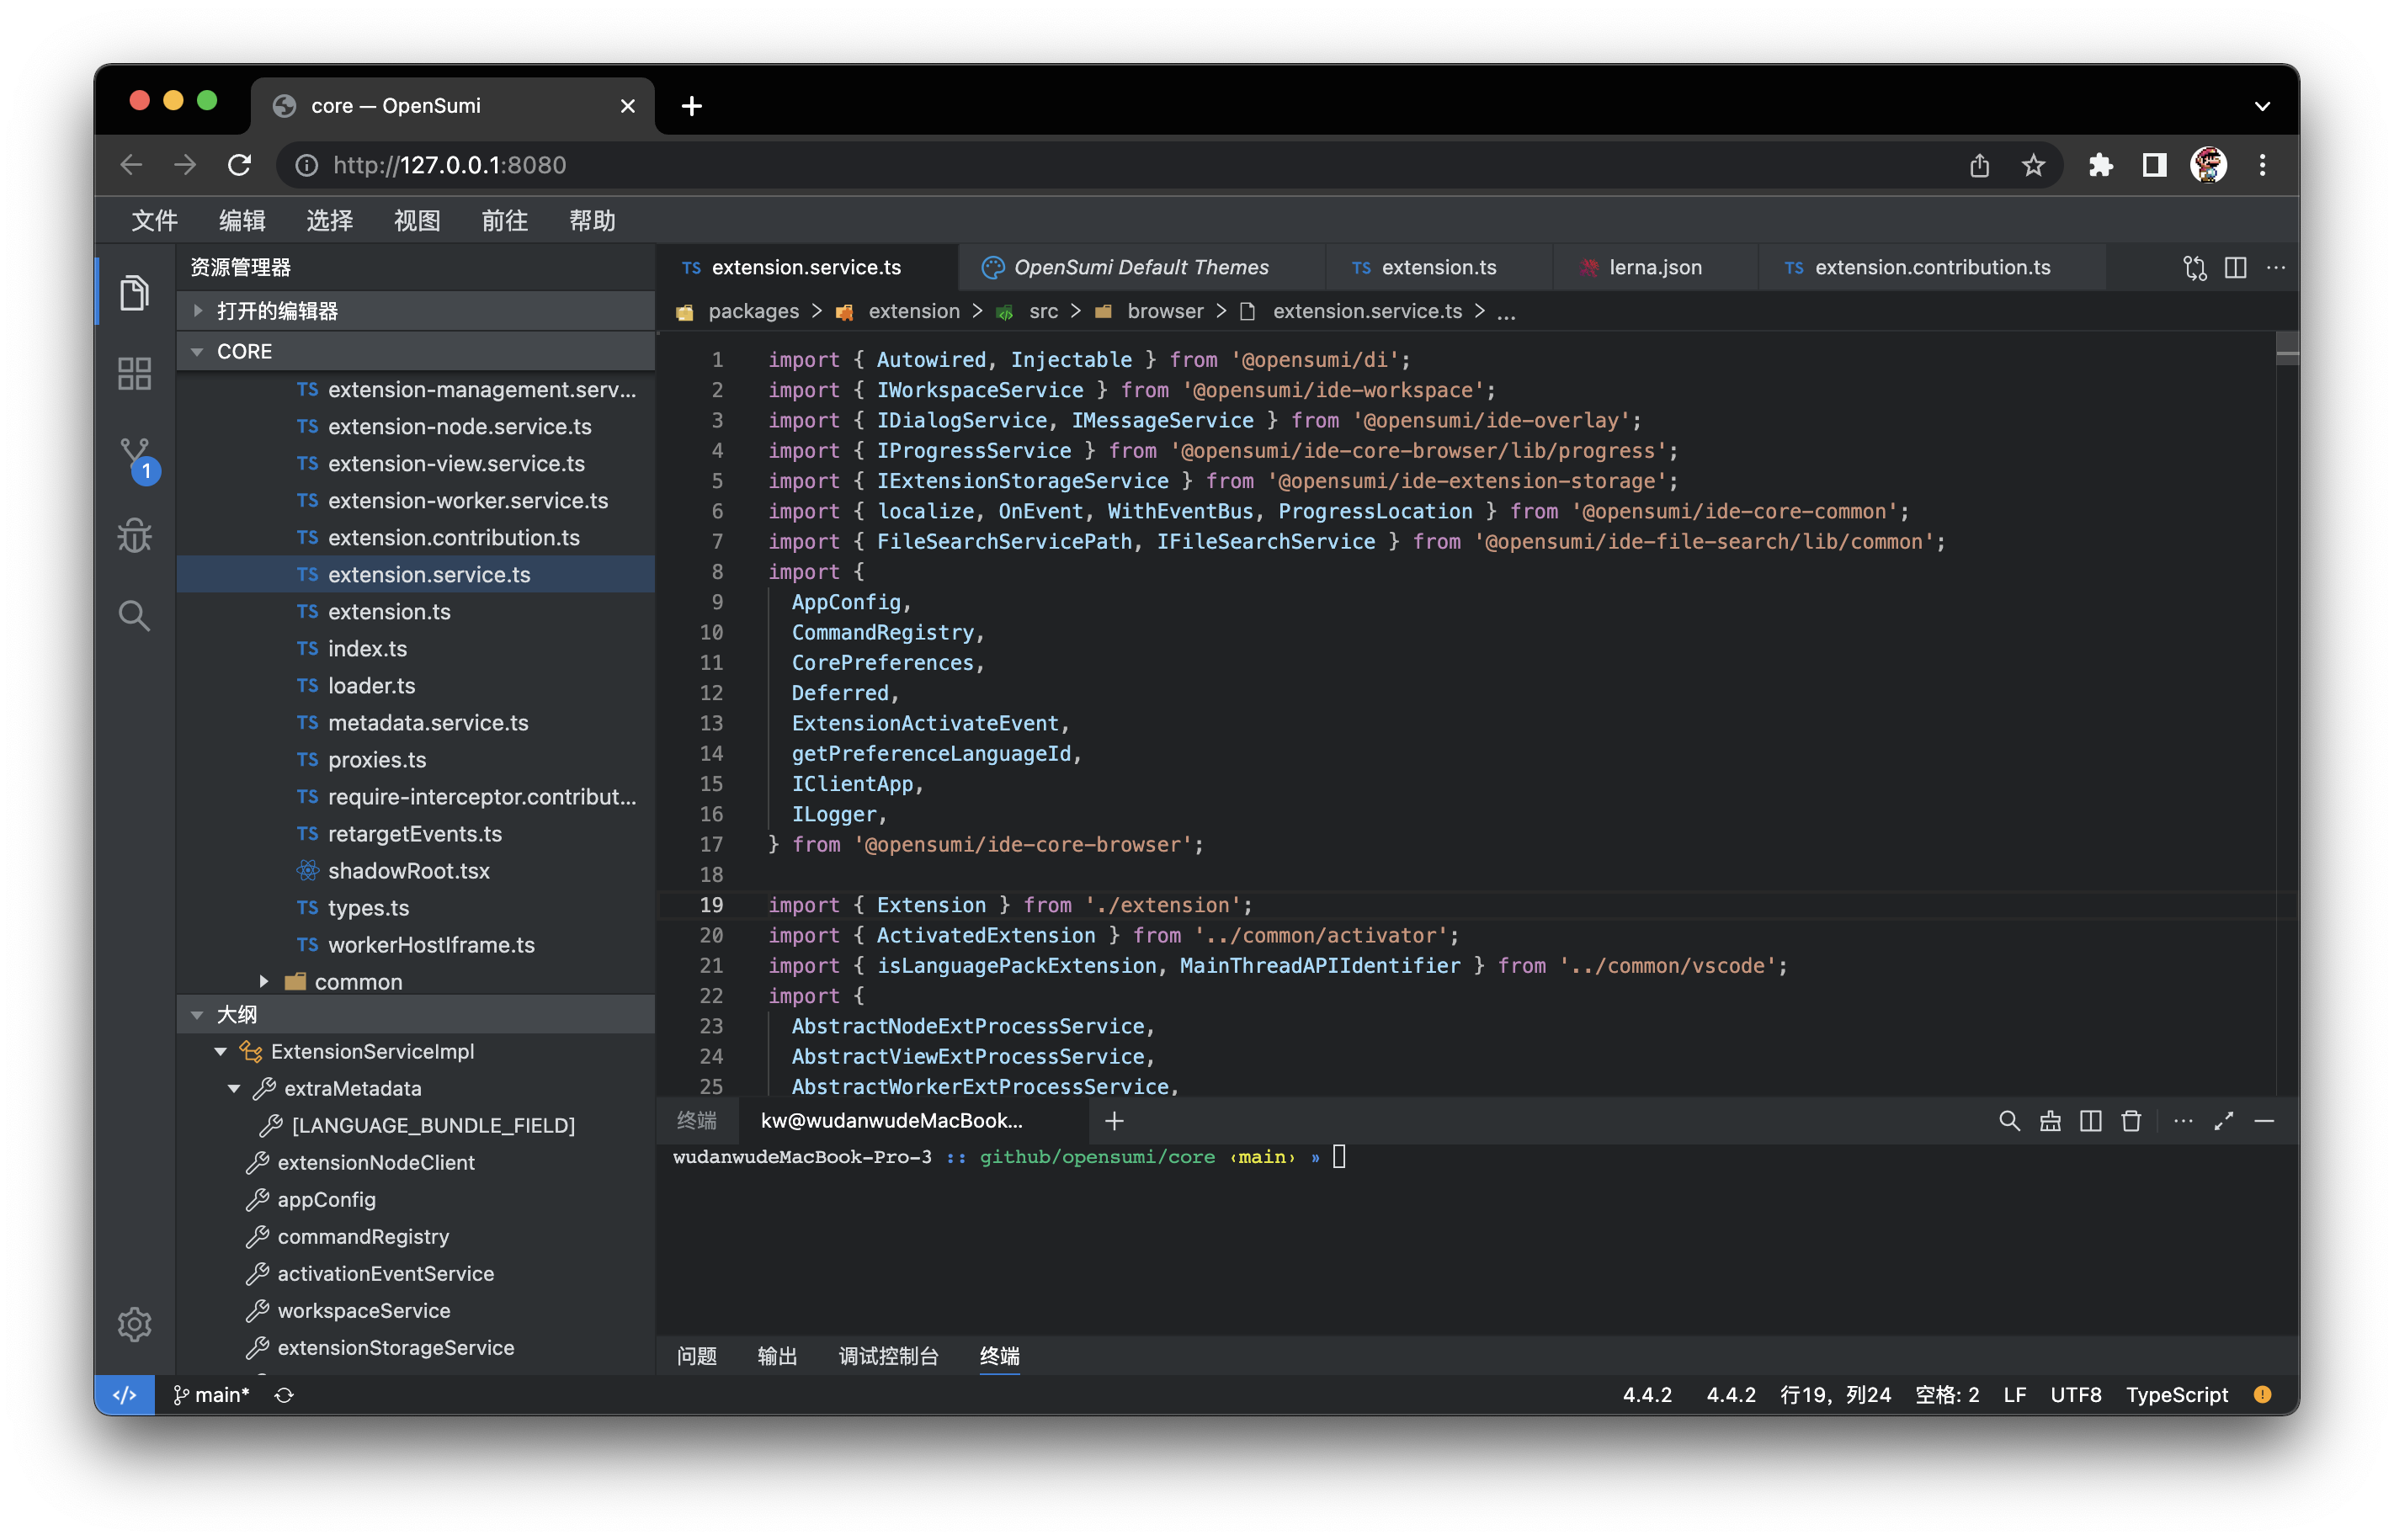
Task: Split the editor with split icon
Action: 2235,267
